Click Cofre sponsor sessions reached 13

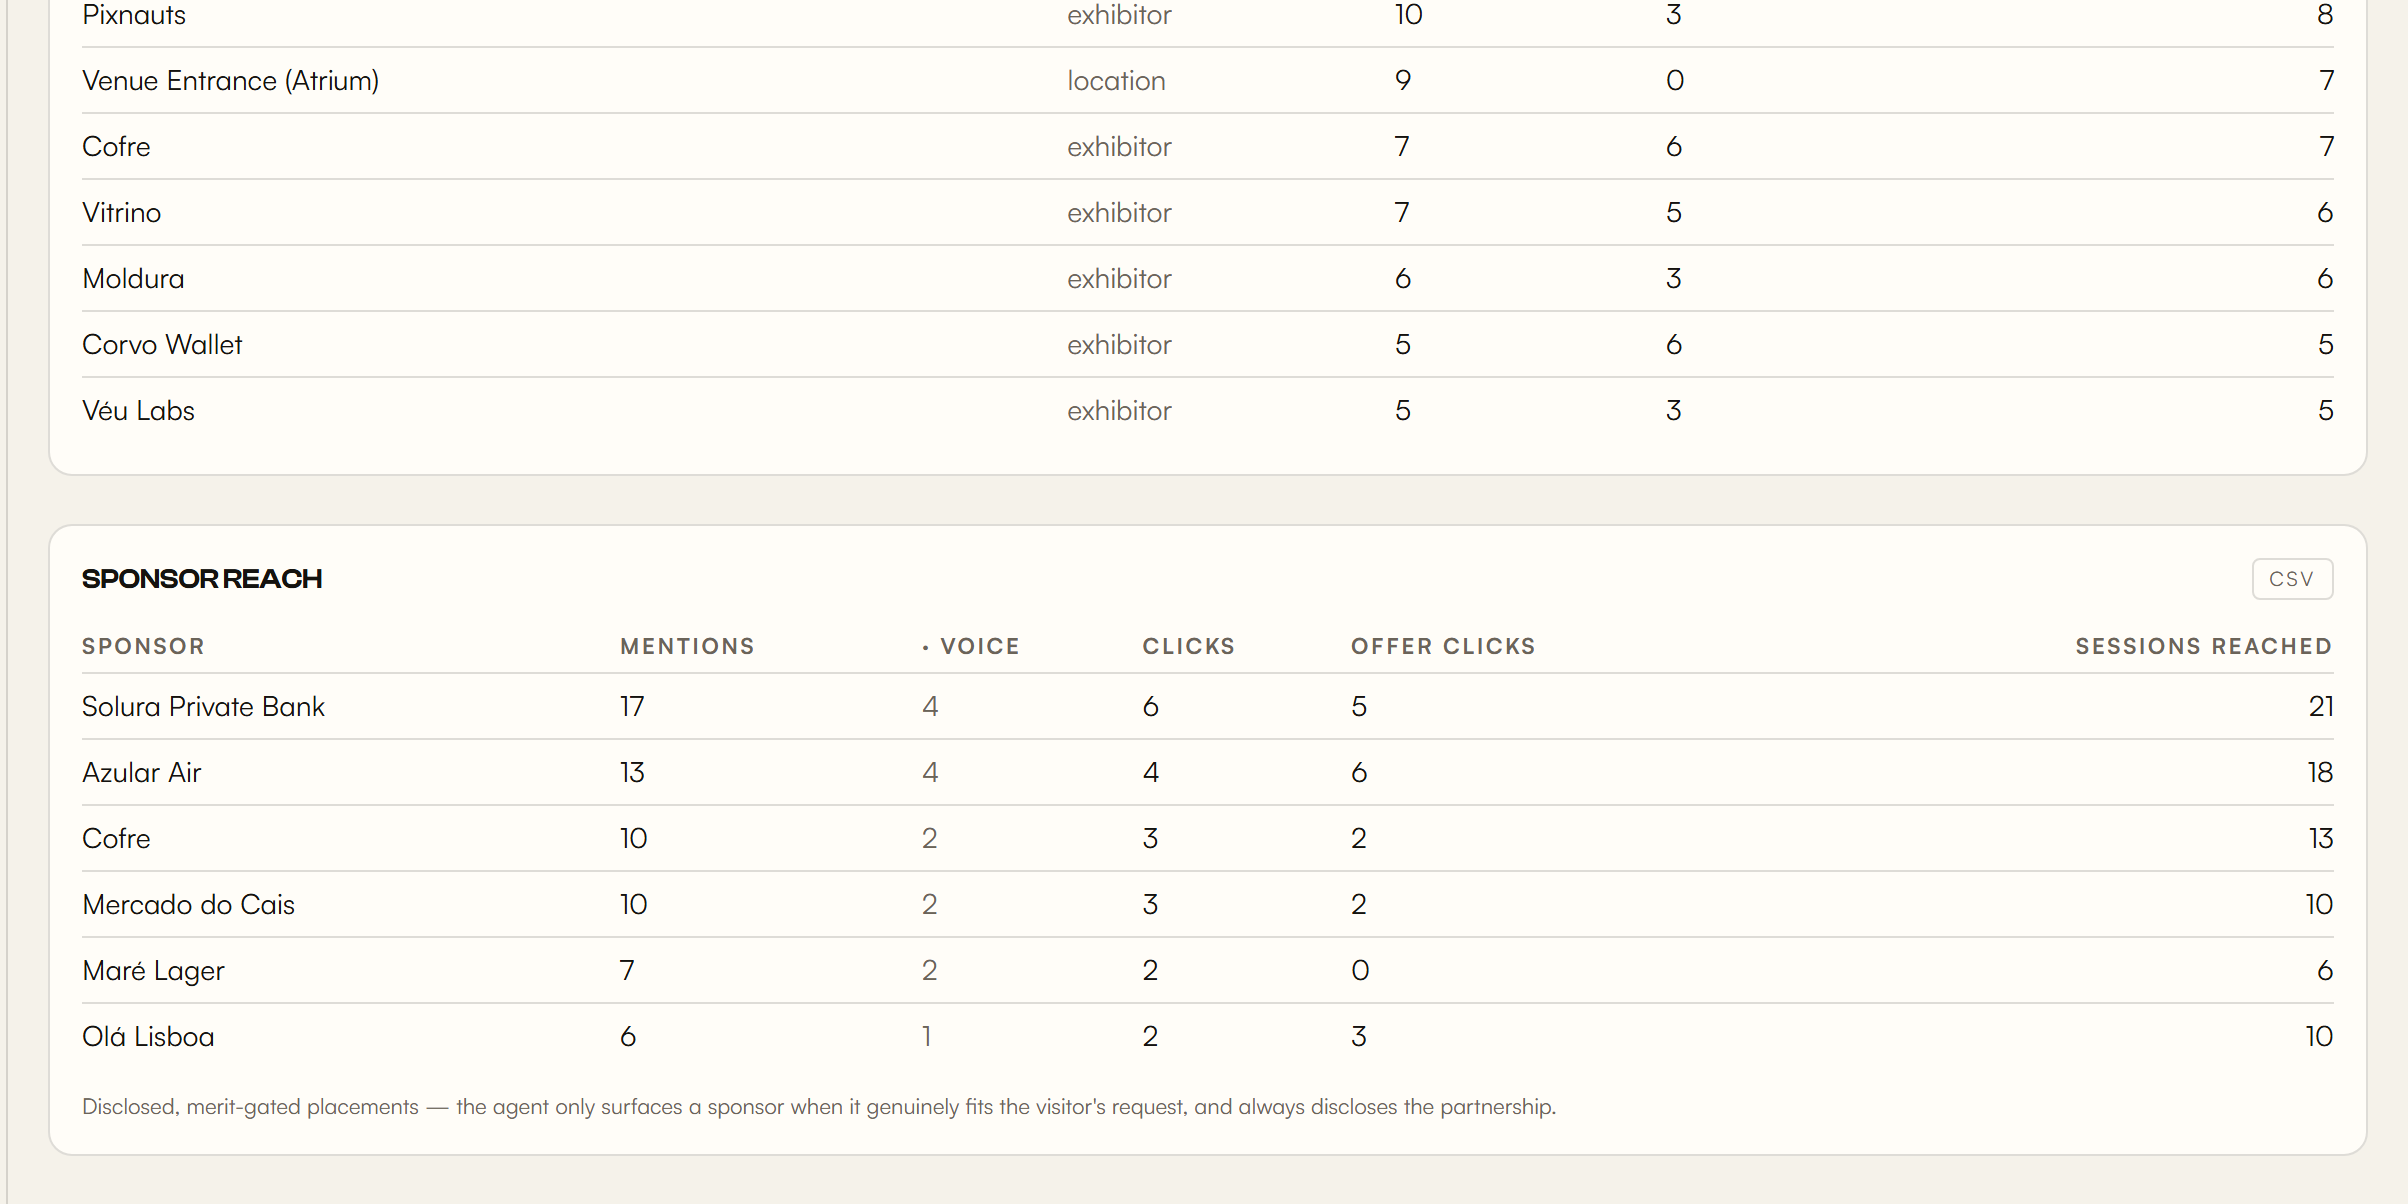tap(2320, 839)
